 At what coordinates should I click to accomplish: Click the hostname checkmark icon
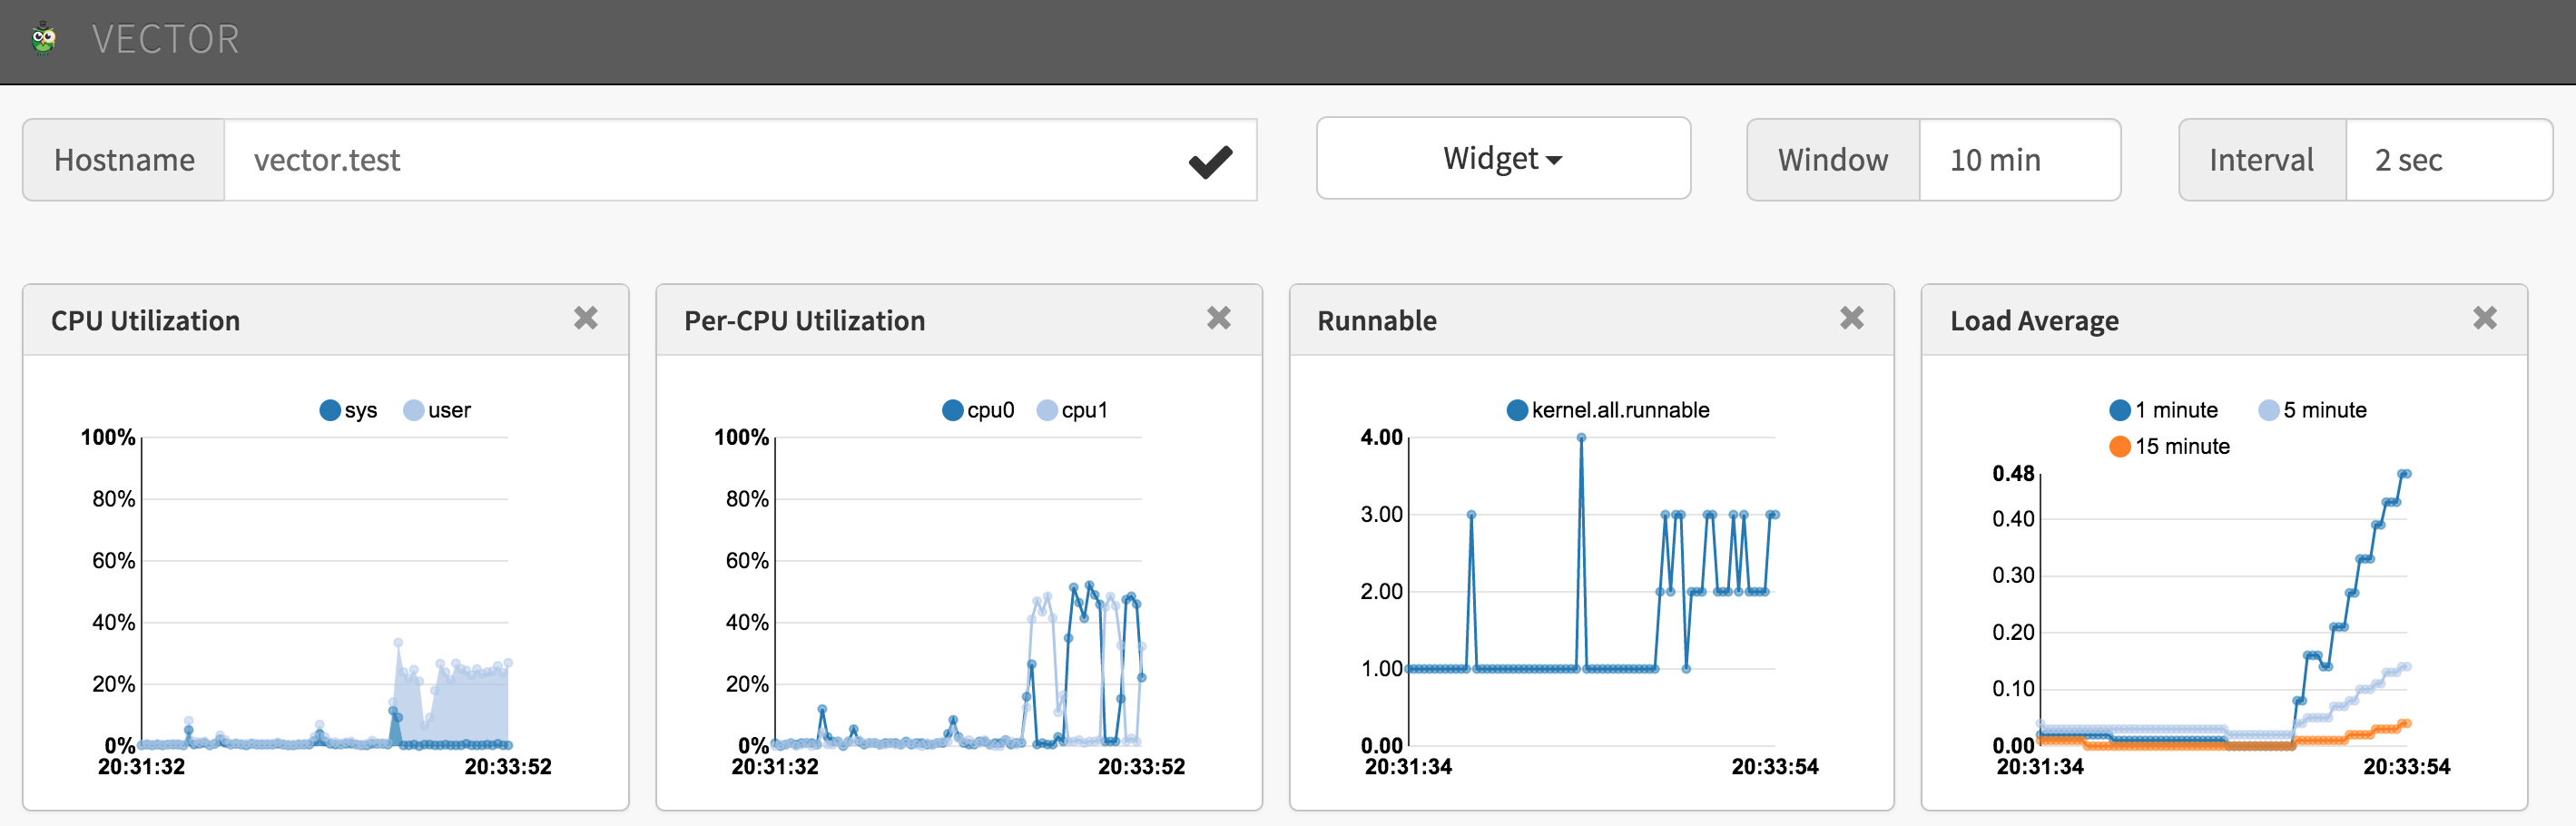click(1210, 161)
